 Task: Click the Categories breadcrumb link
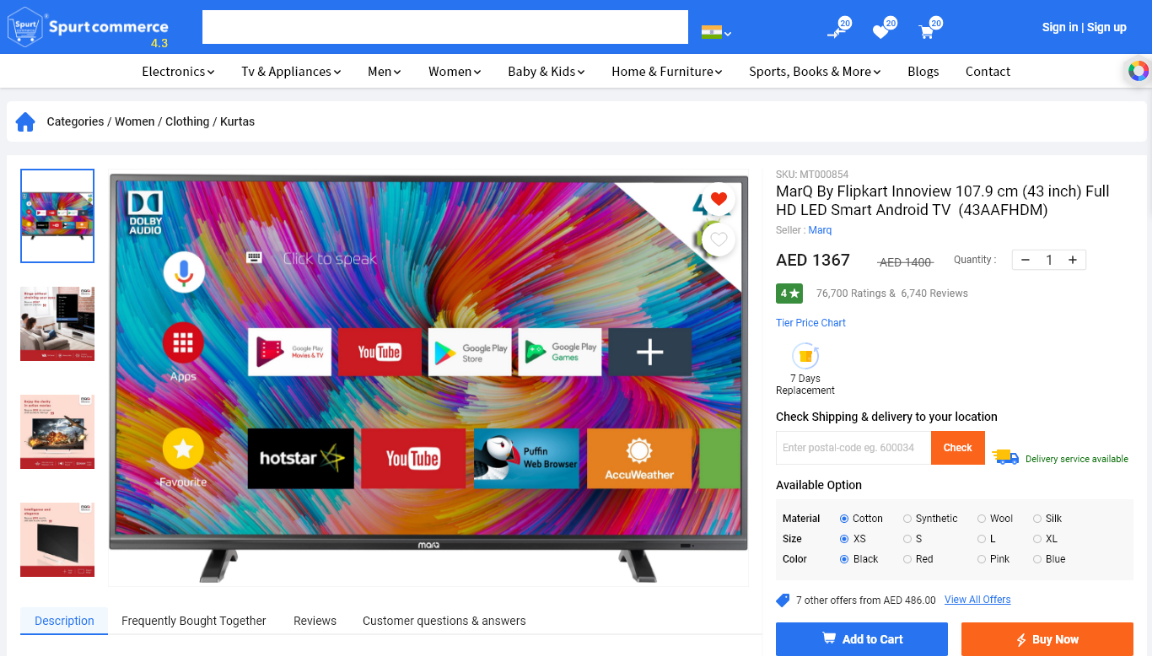pos(75,121)
